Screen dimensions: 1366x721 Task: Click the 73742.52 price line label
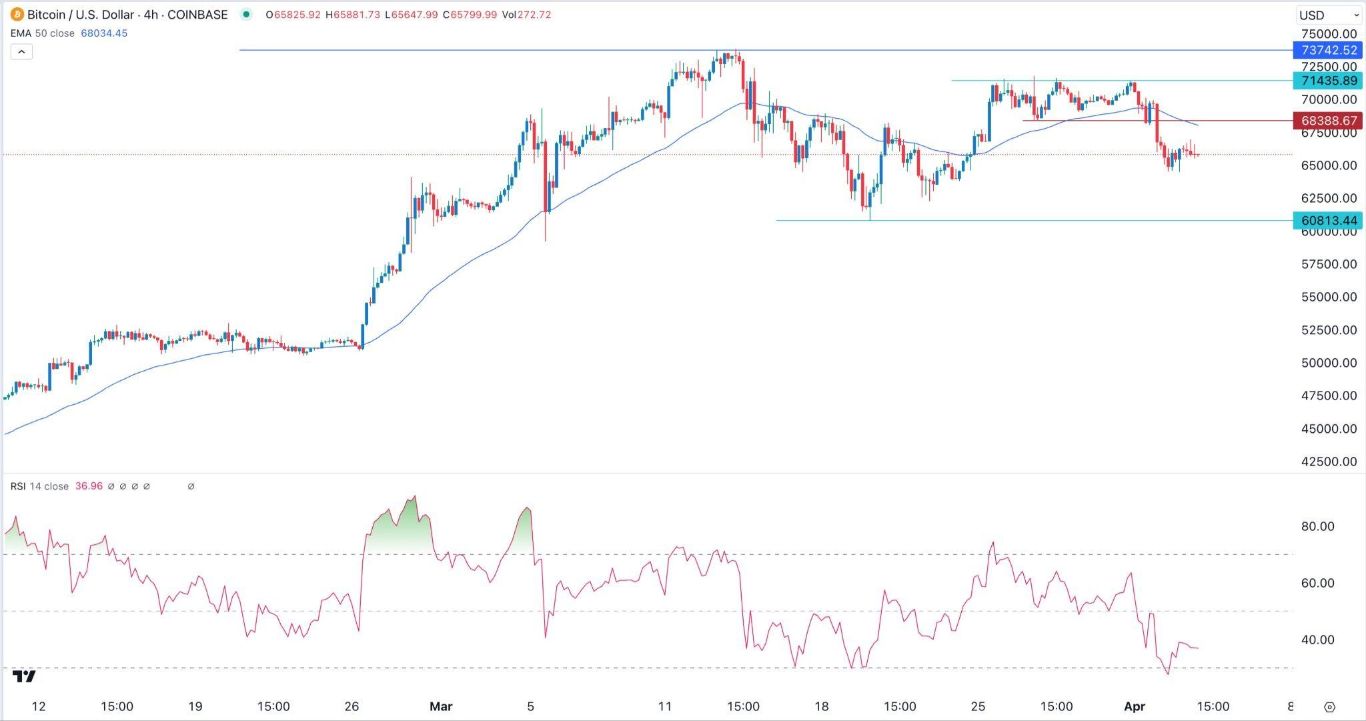(1327, 50)
